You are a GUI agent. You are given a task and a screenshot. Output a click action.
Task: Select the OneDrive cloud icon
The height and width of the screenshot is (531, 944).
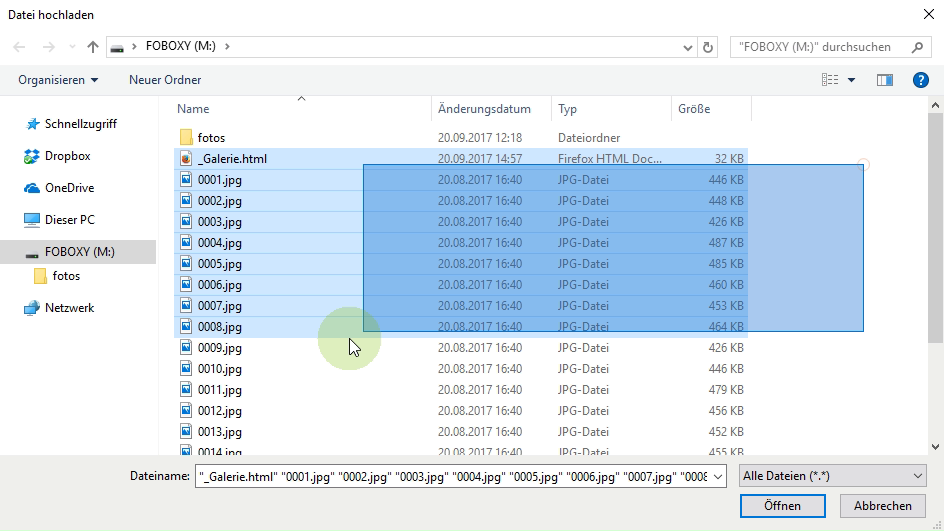tap(32, 188)
